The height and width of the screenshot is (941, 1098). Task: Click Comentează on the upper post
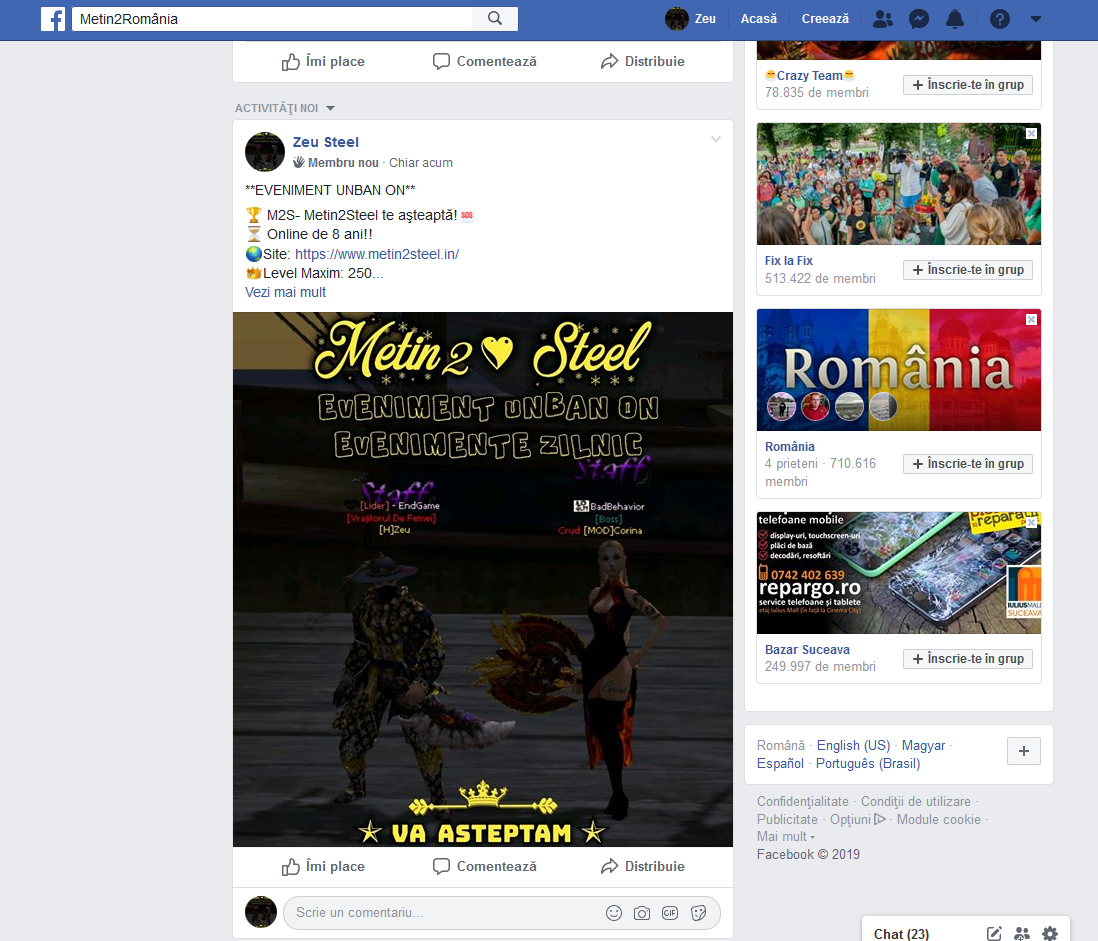[x=485, y=62]
